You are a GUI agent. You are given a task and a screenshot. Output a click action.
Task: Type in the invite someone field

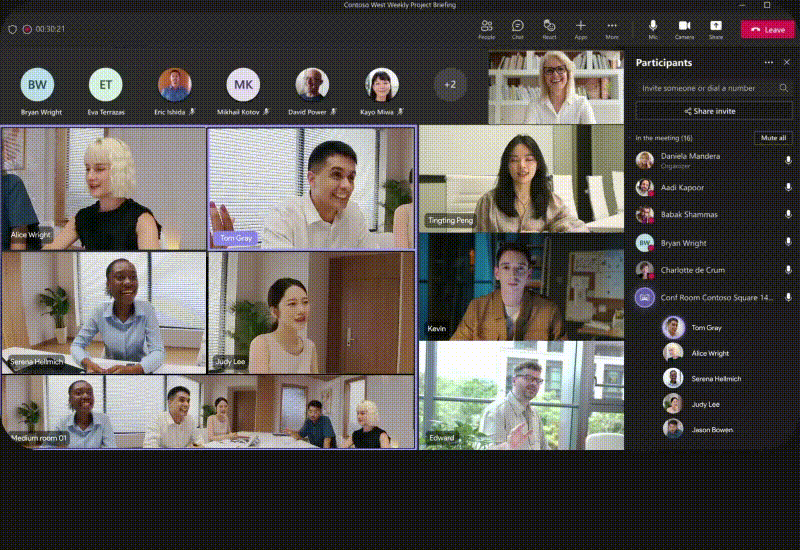pos(705,88)
